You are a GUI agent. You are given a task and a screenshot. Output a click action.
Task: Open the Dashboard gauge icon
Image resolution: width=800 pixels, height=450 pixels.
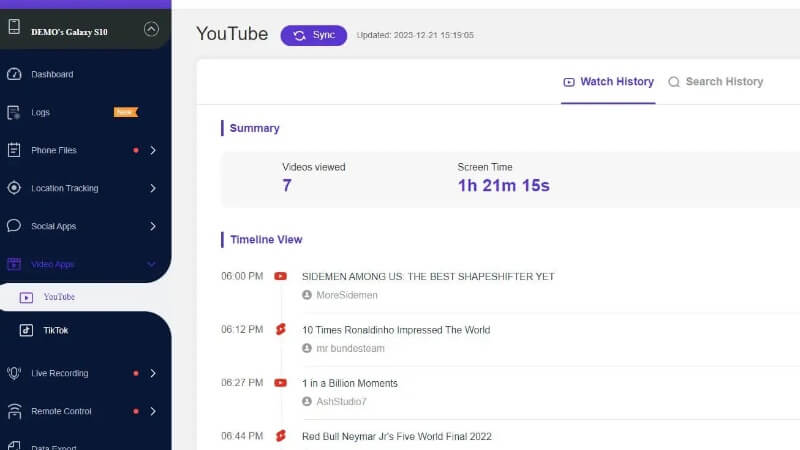14,74
